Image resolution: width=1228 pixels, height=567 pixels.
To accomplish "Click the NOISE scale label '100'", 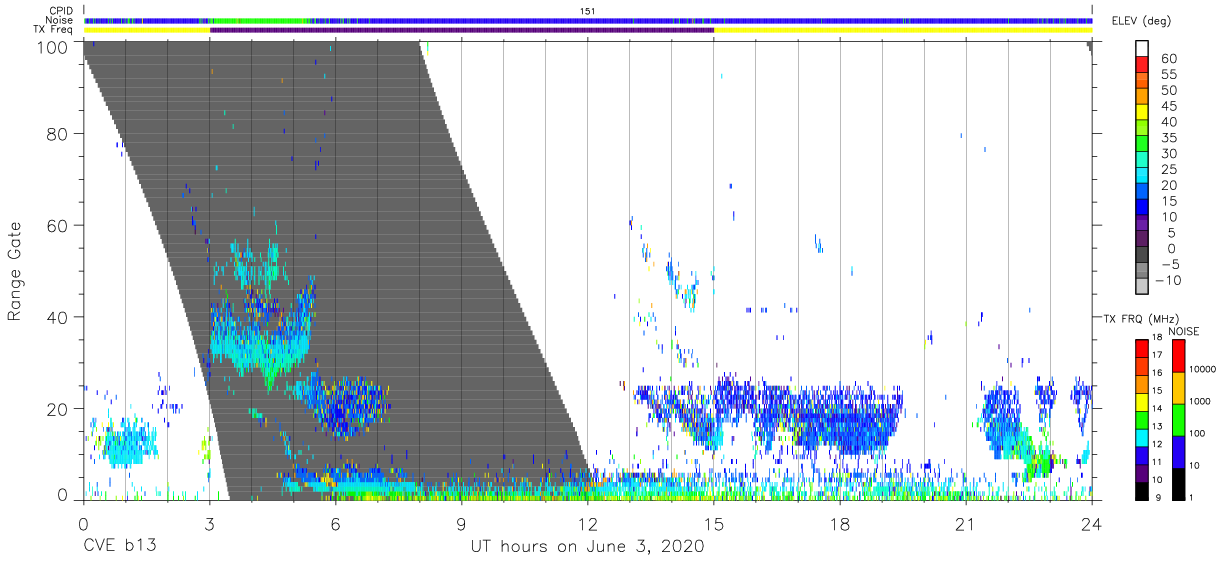I will pos(1199,435).
